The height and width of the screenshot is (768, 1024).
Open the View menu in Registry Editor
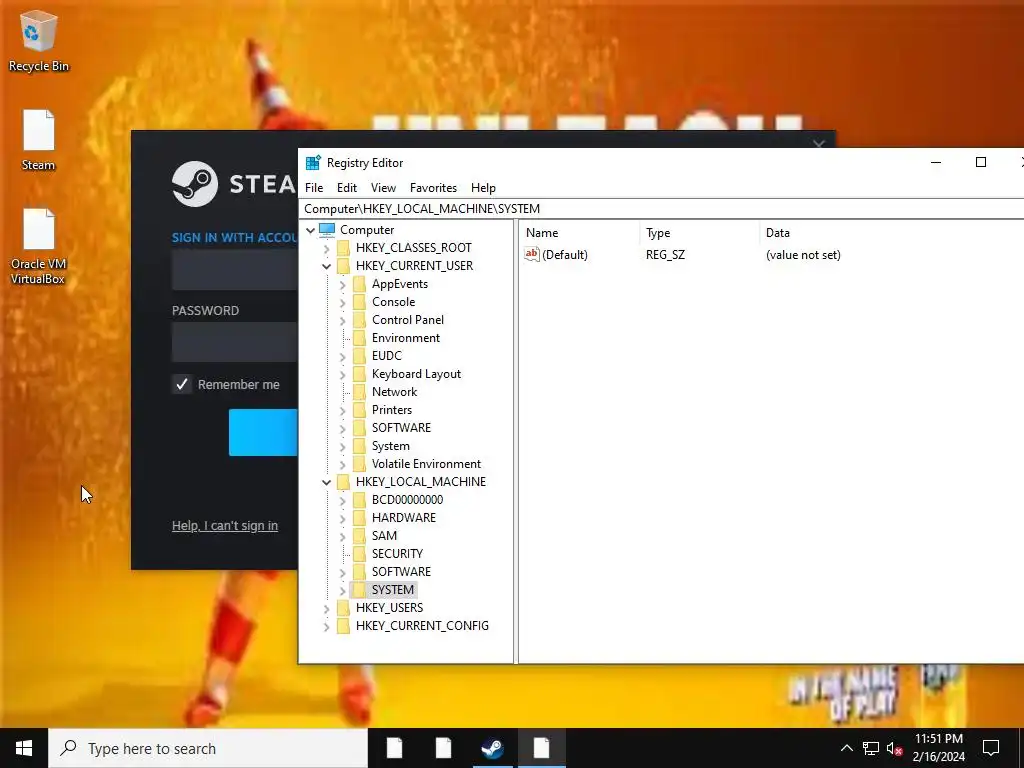(383, 187)
